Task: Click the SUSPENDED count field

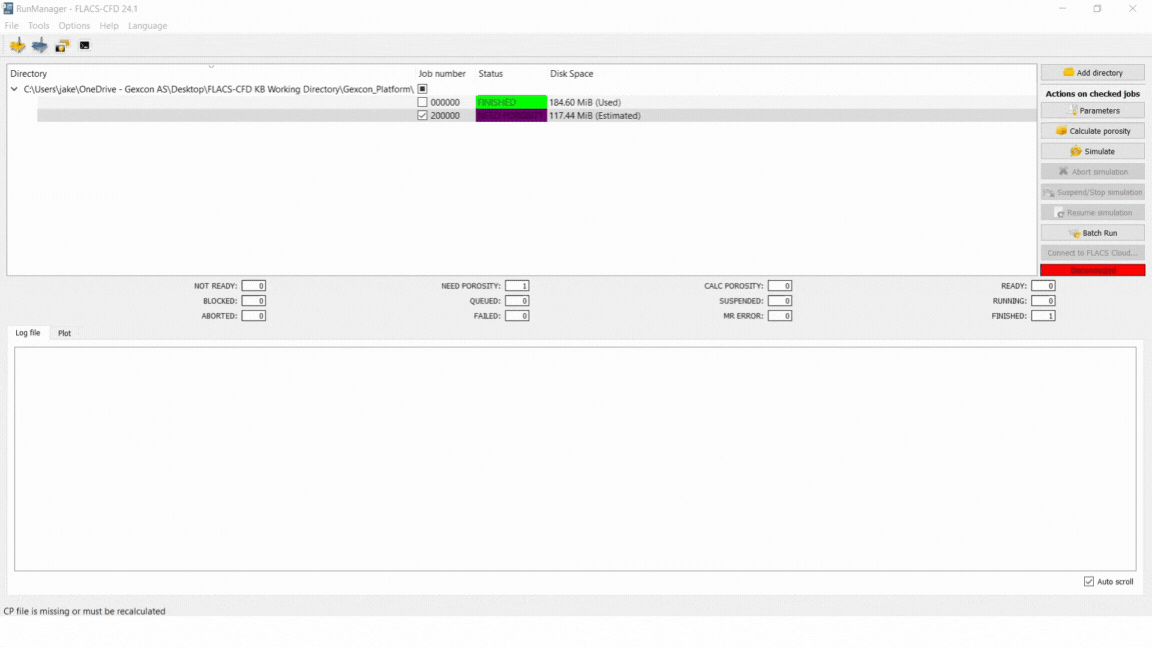Action: [x=780, y=300]
